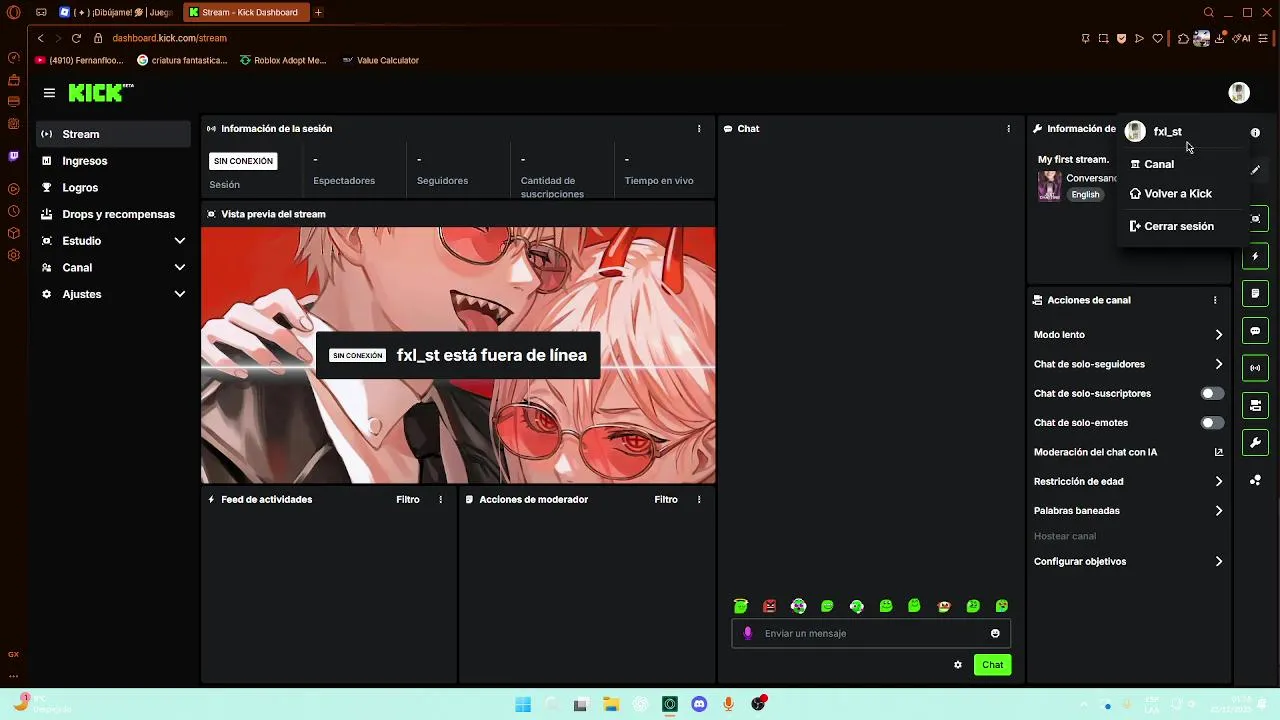Open criatura fantastica bookmark
The image size is (1280, 720).
[x=182, y=60]
